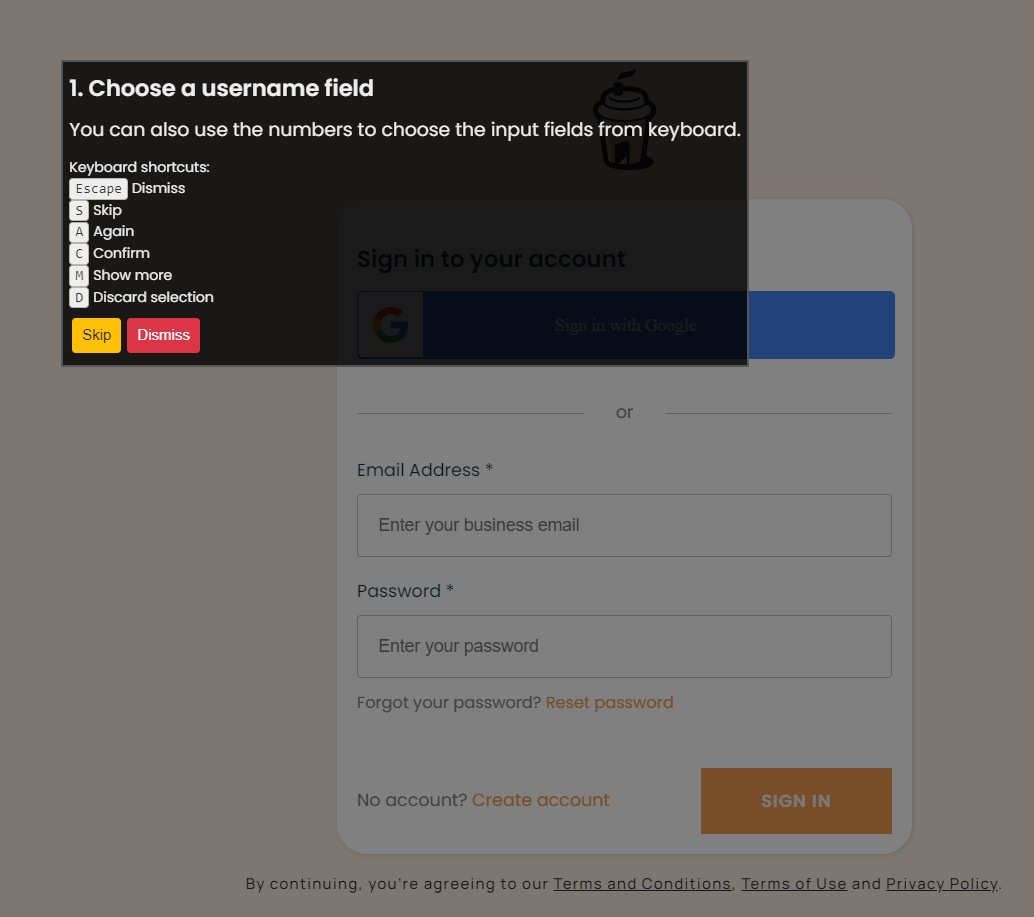This screenshot has height=917, width=1034.
Task: Open the Terms of Use link
Action: 794,883
